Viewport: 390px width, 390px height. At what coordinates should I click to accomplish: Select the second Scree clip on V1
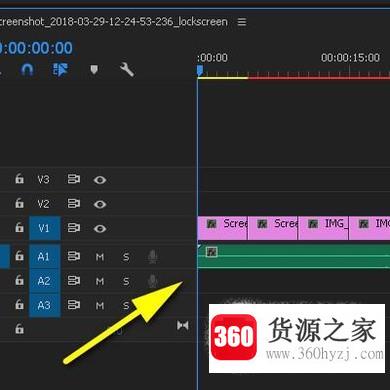(273, 228)
